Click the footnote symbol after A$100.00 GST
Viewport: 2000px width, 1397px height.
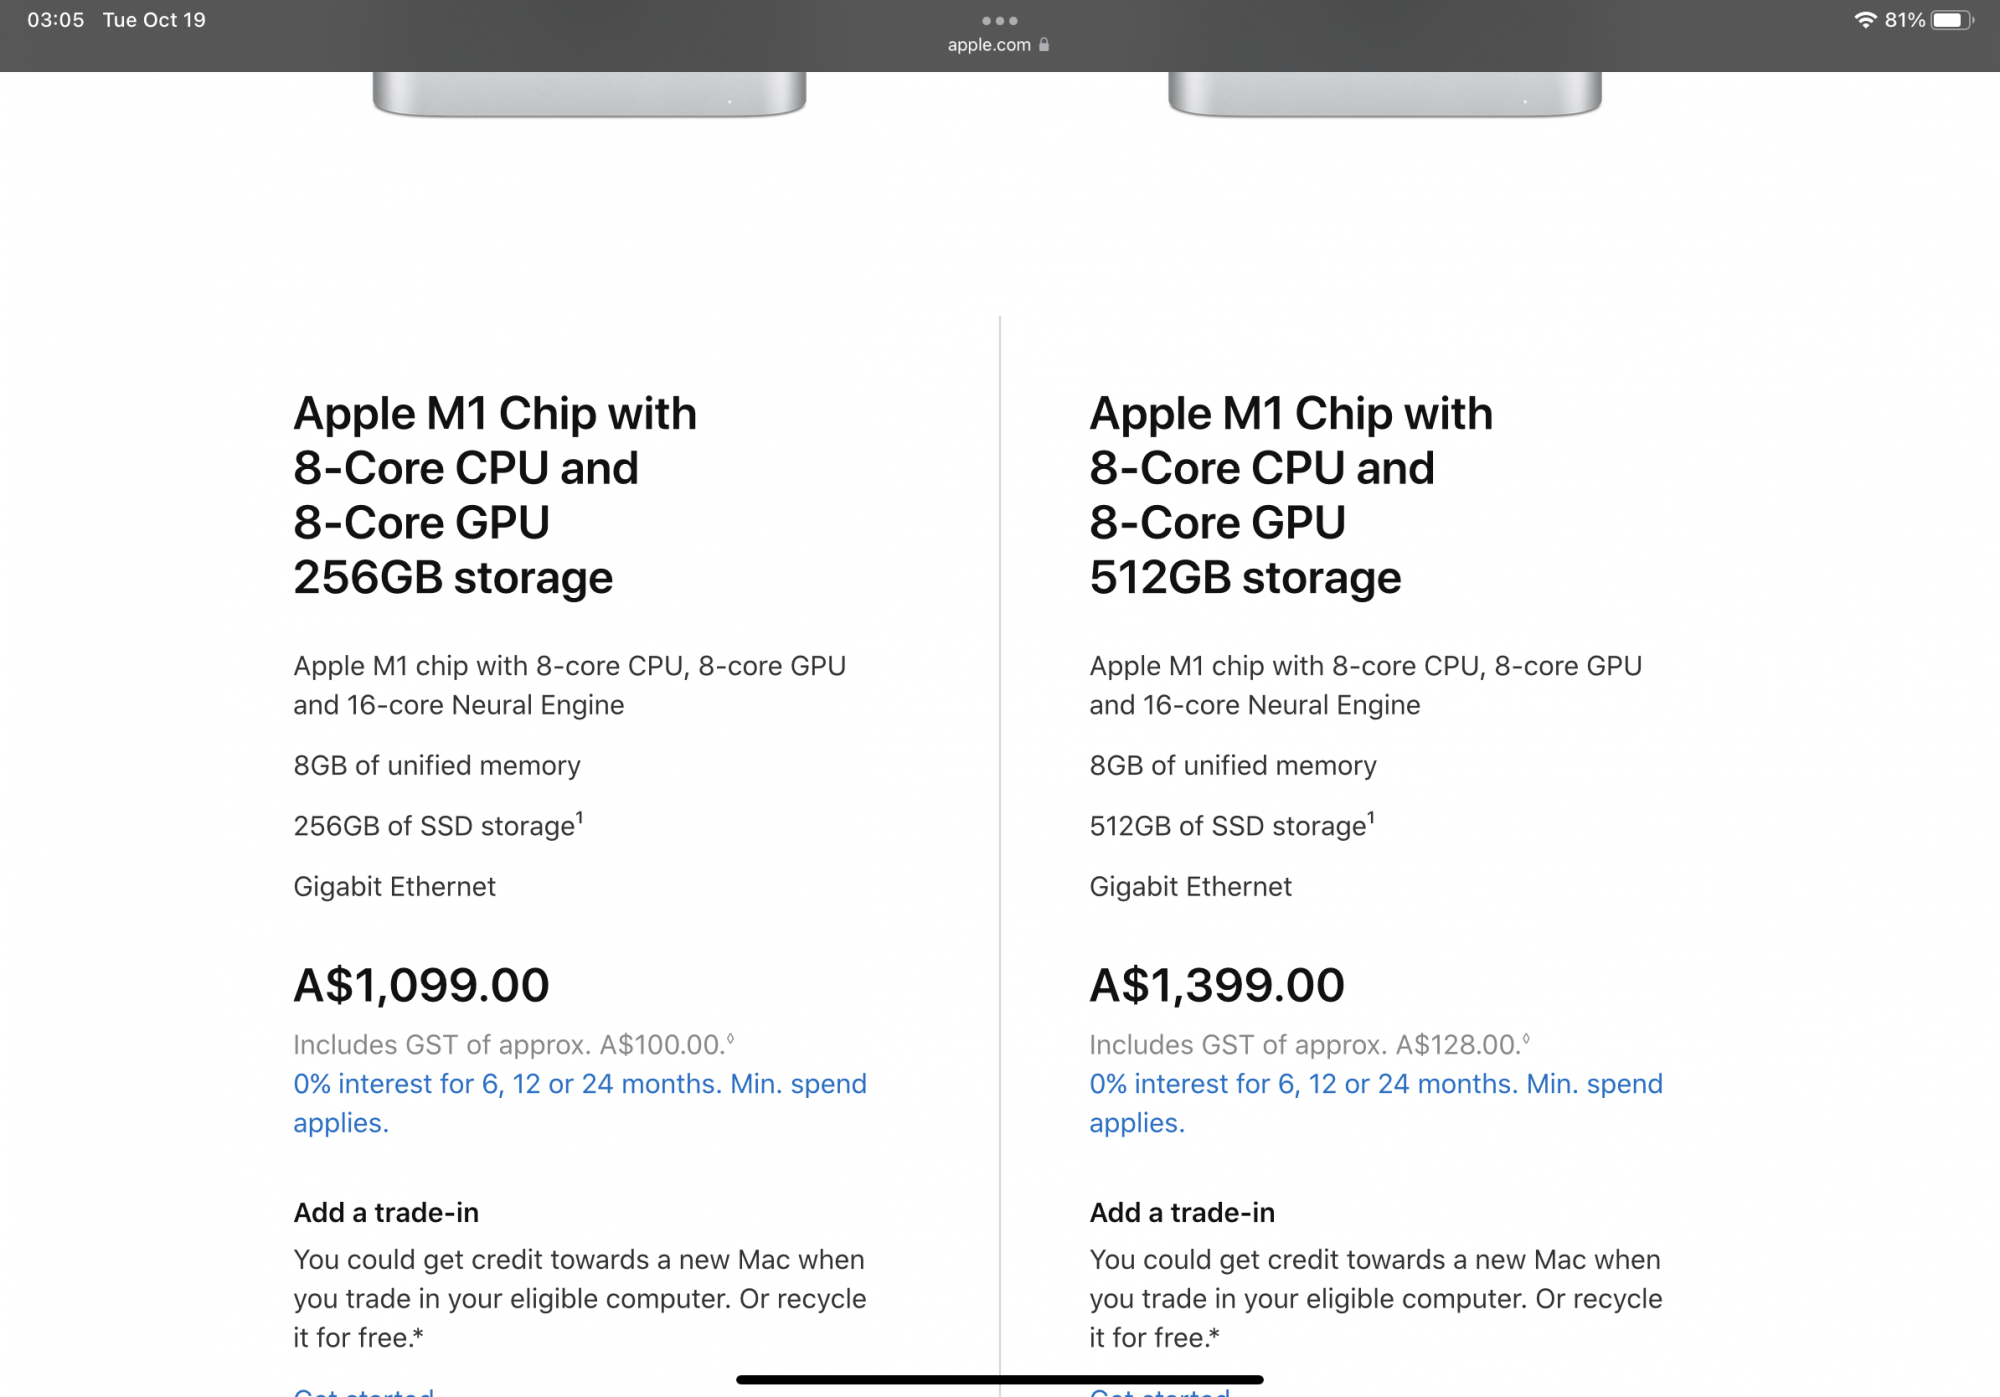pyautogui.click(x=731, y=1039)
